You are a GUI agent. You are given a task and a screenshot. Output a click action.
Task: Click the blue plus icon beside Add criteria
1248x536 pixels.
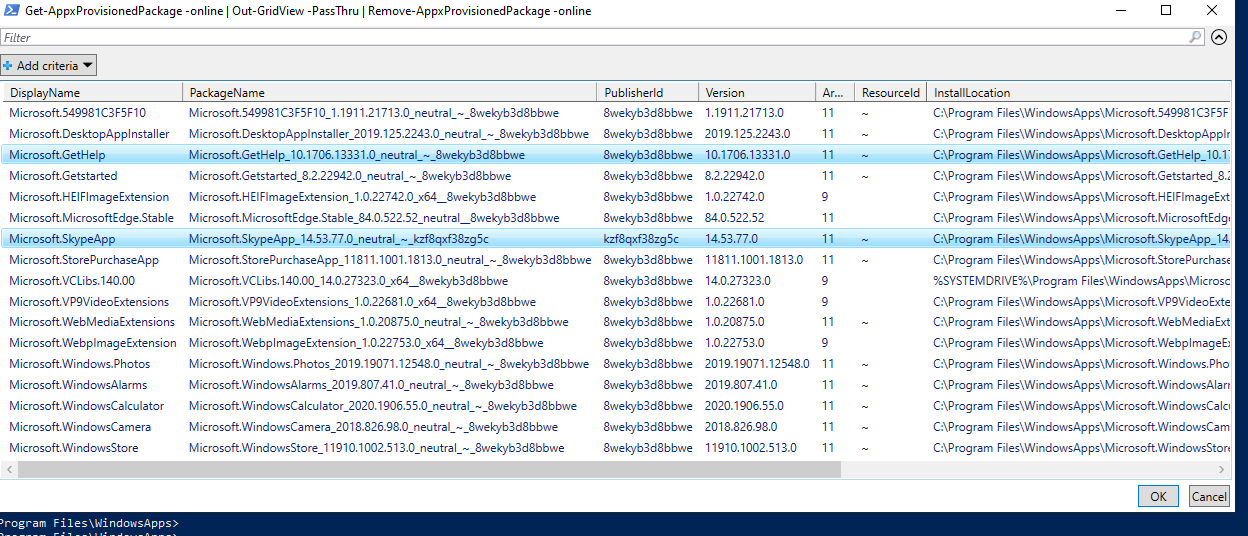[x=8, y=66]
